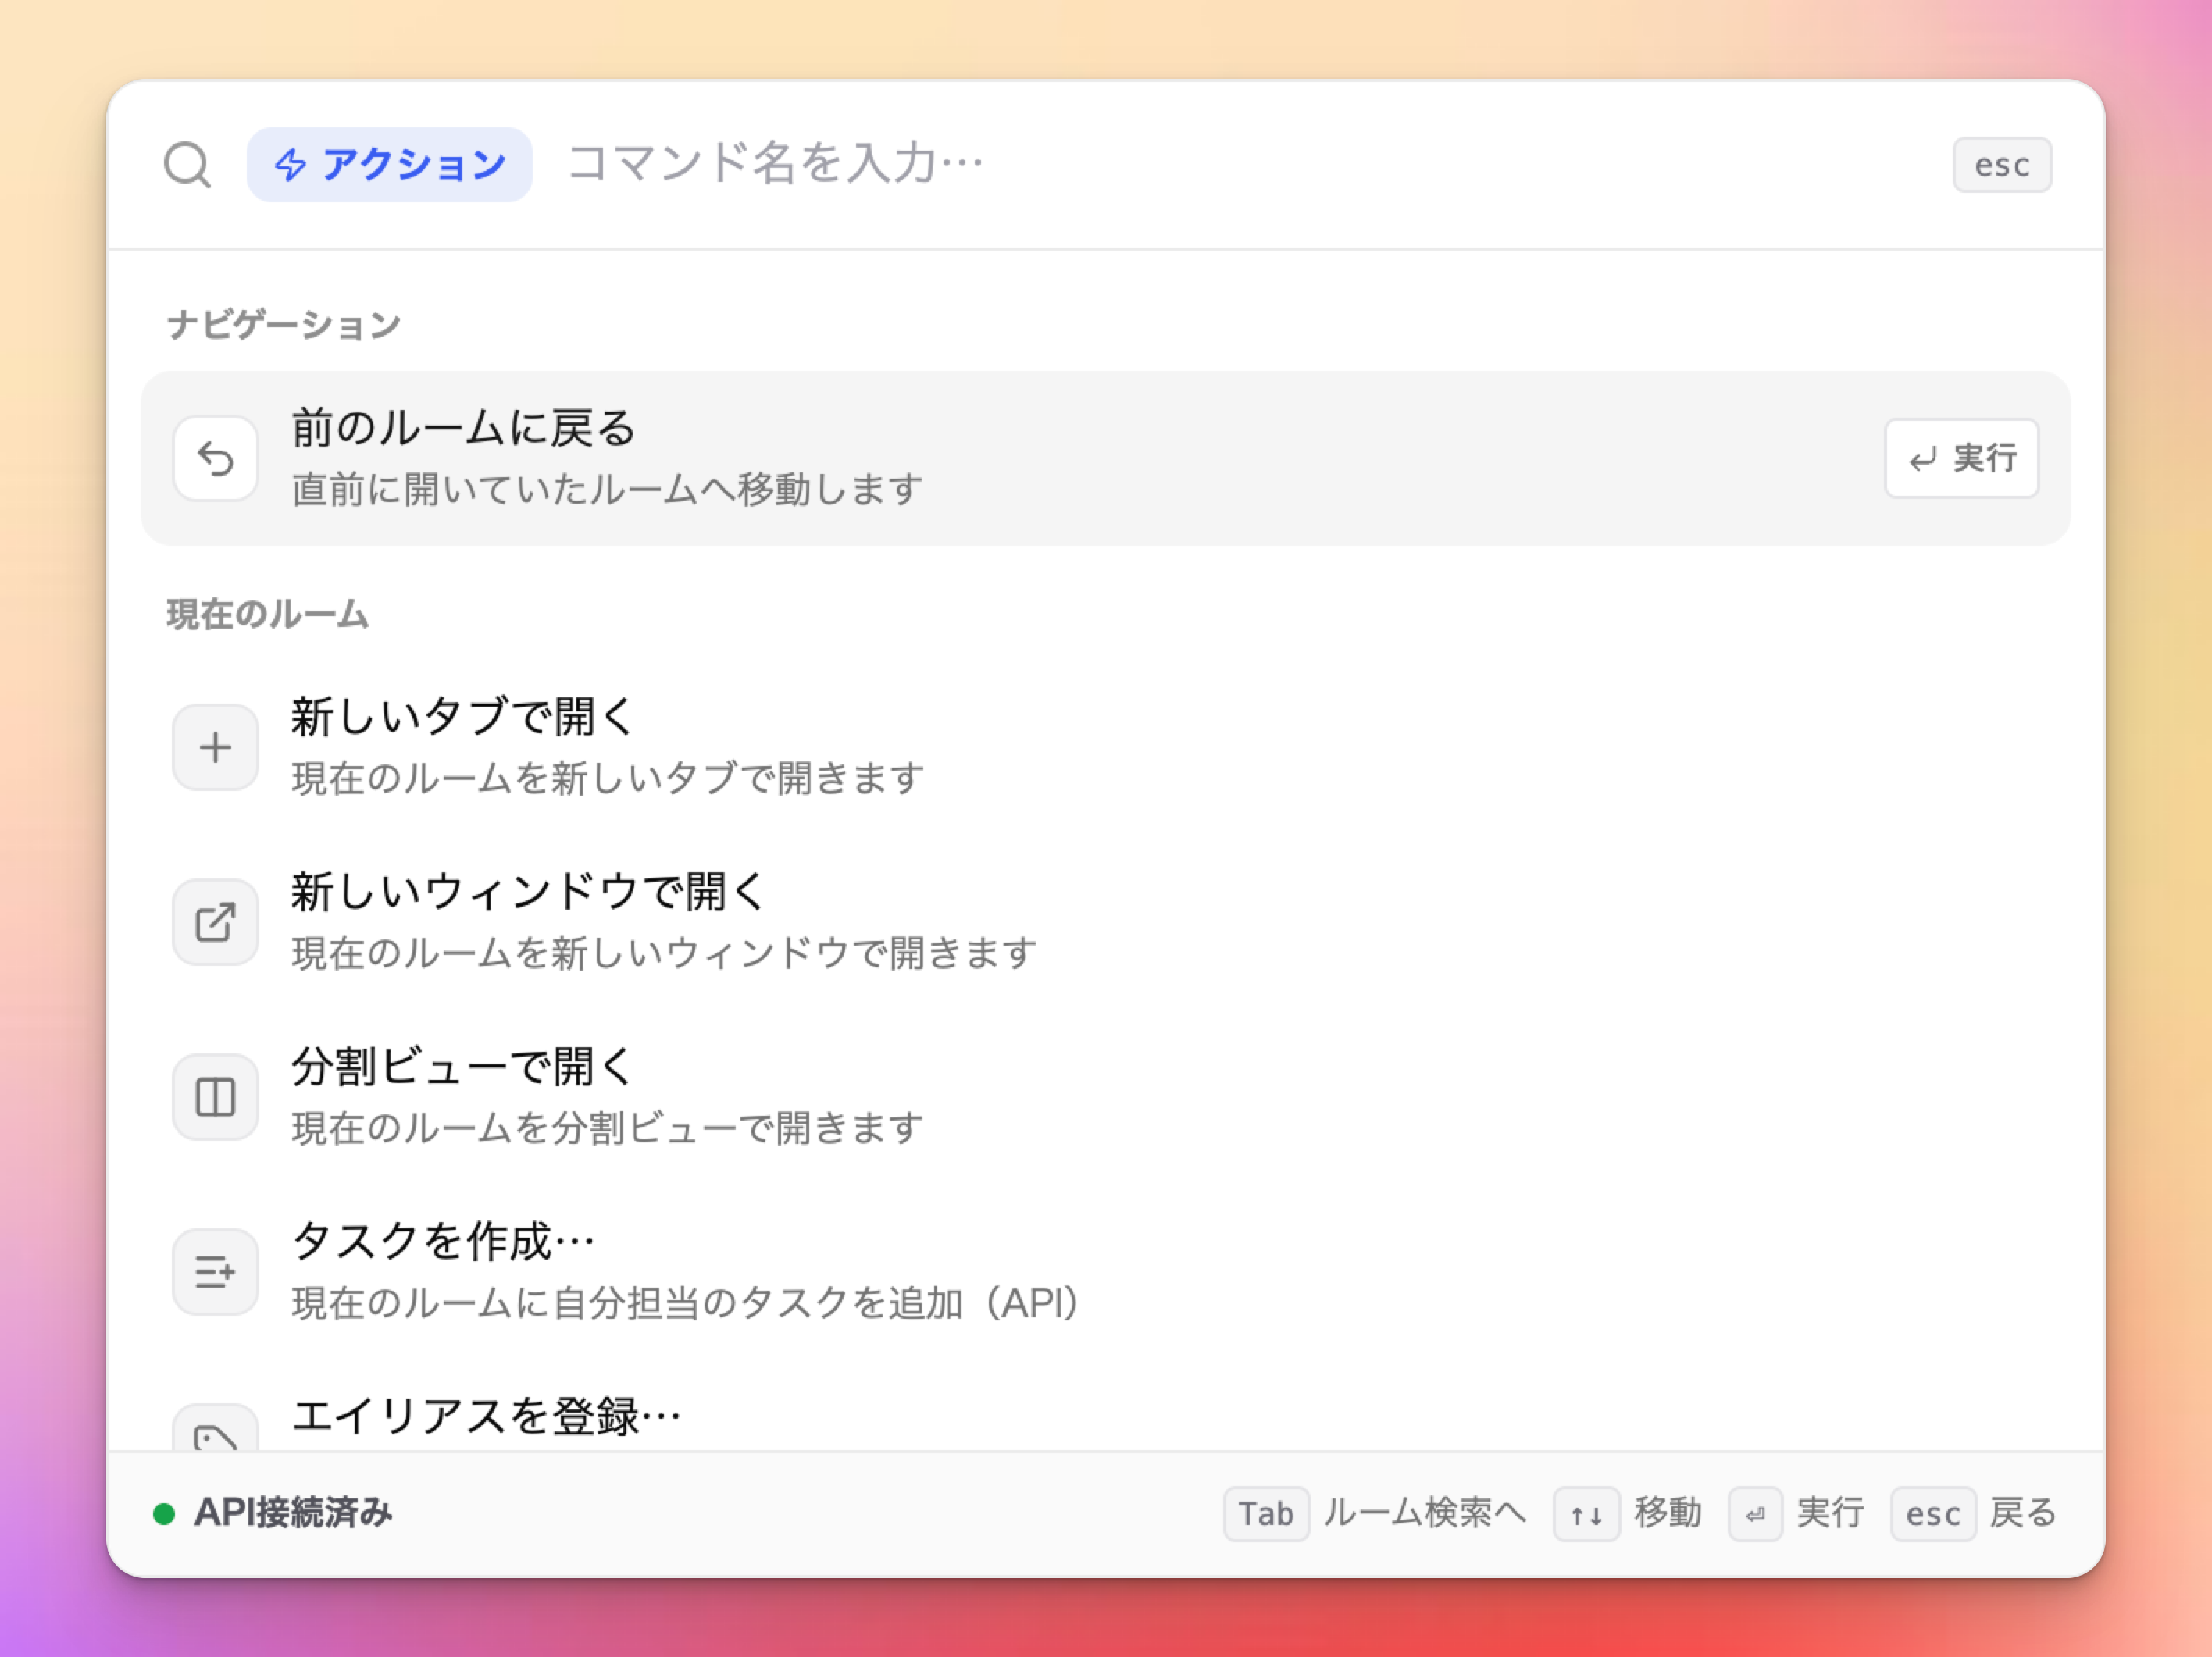Select the 前のルームに戻る command
2212x1657 pixels.
[1105, 458]
